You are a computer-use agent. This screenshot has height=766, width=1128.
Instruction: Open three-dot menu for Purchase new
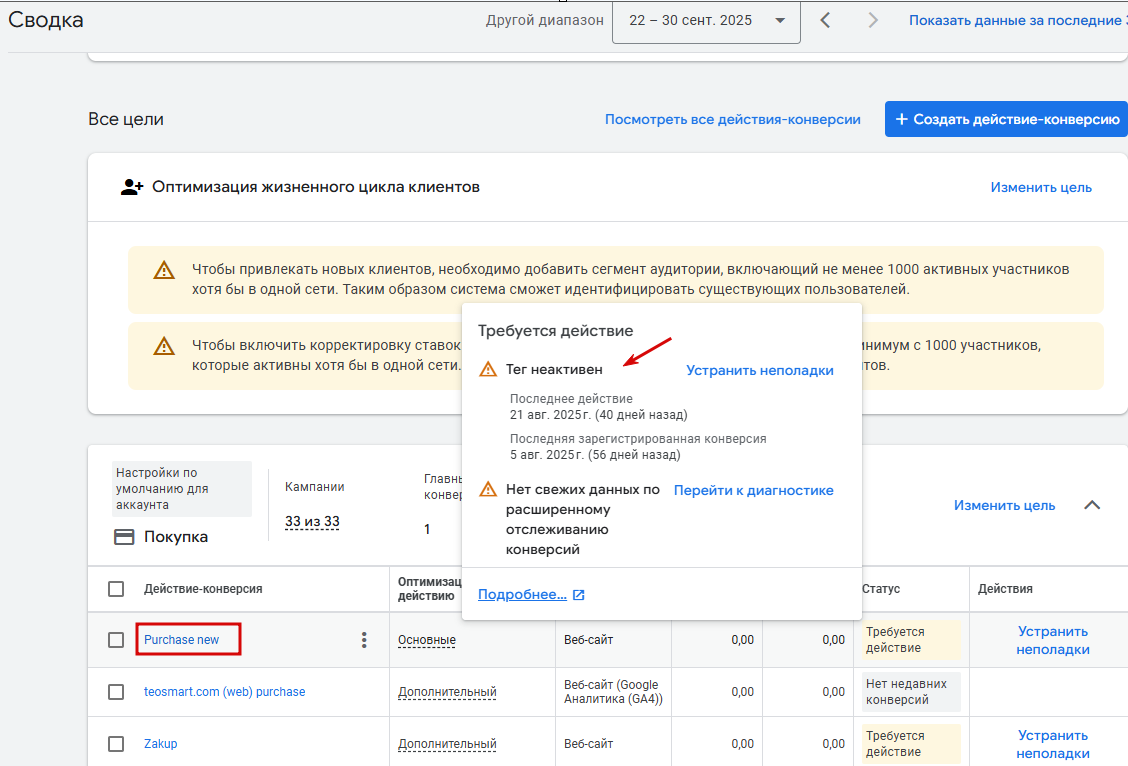364,639
